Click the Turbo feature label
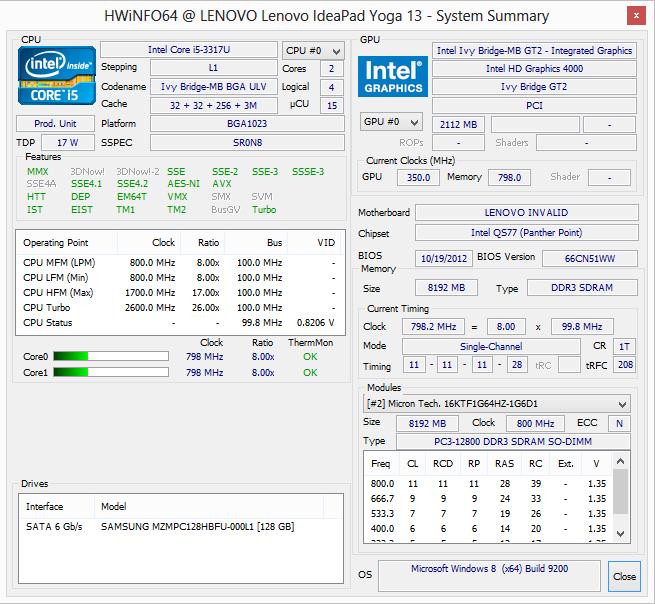Viewport: 655px width, 604px height. pos(264,210)
